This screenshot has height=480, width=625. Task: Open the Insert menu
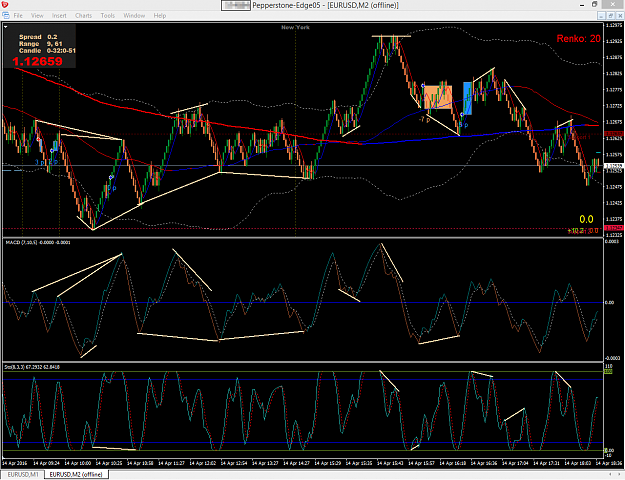59,16
